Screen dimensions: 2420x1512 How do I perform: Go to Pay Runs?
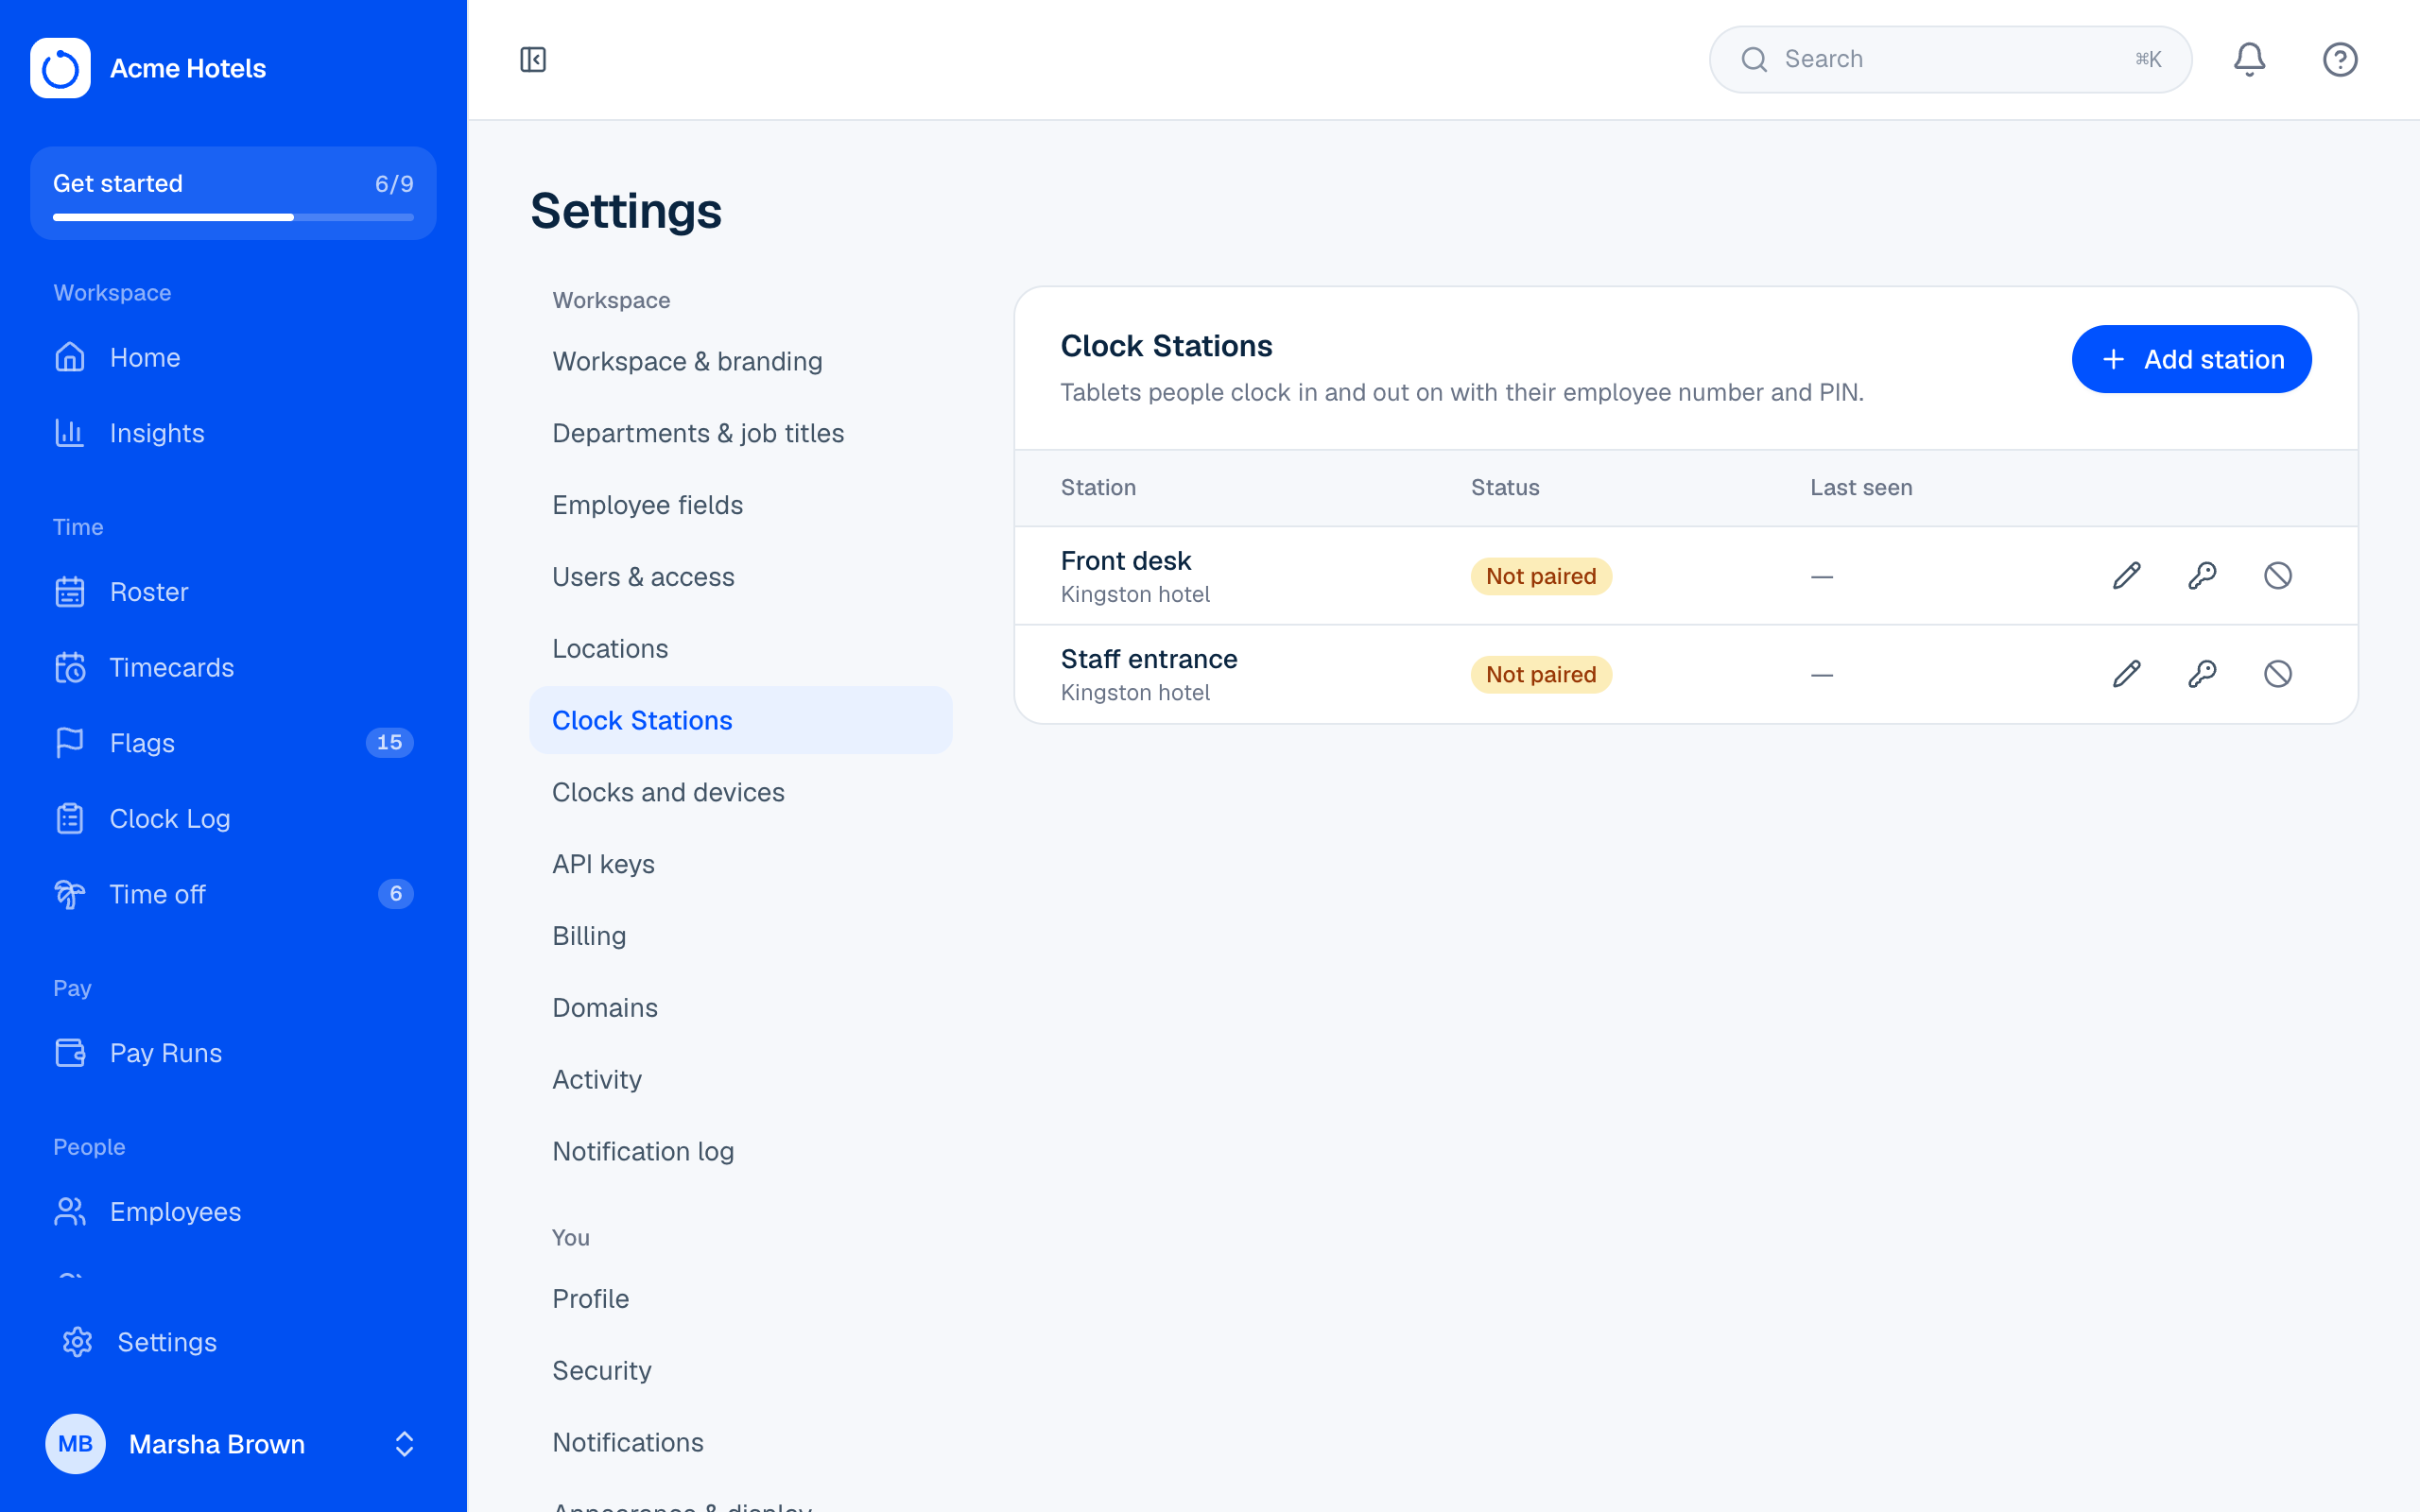233,1053
